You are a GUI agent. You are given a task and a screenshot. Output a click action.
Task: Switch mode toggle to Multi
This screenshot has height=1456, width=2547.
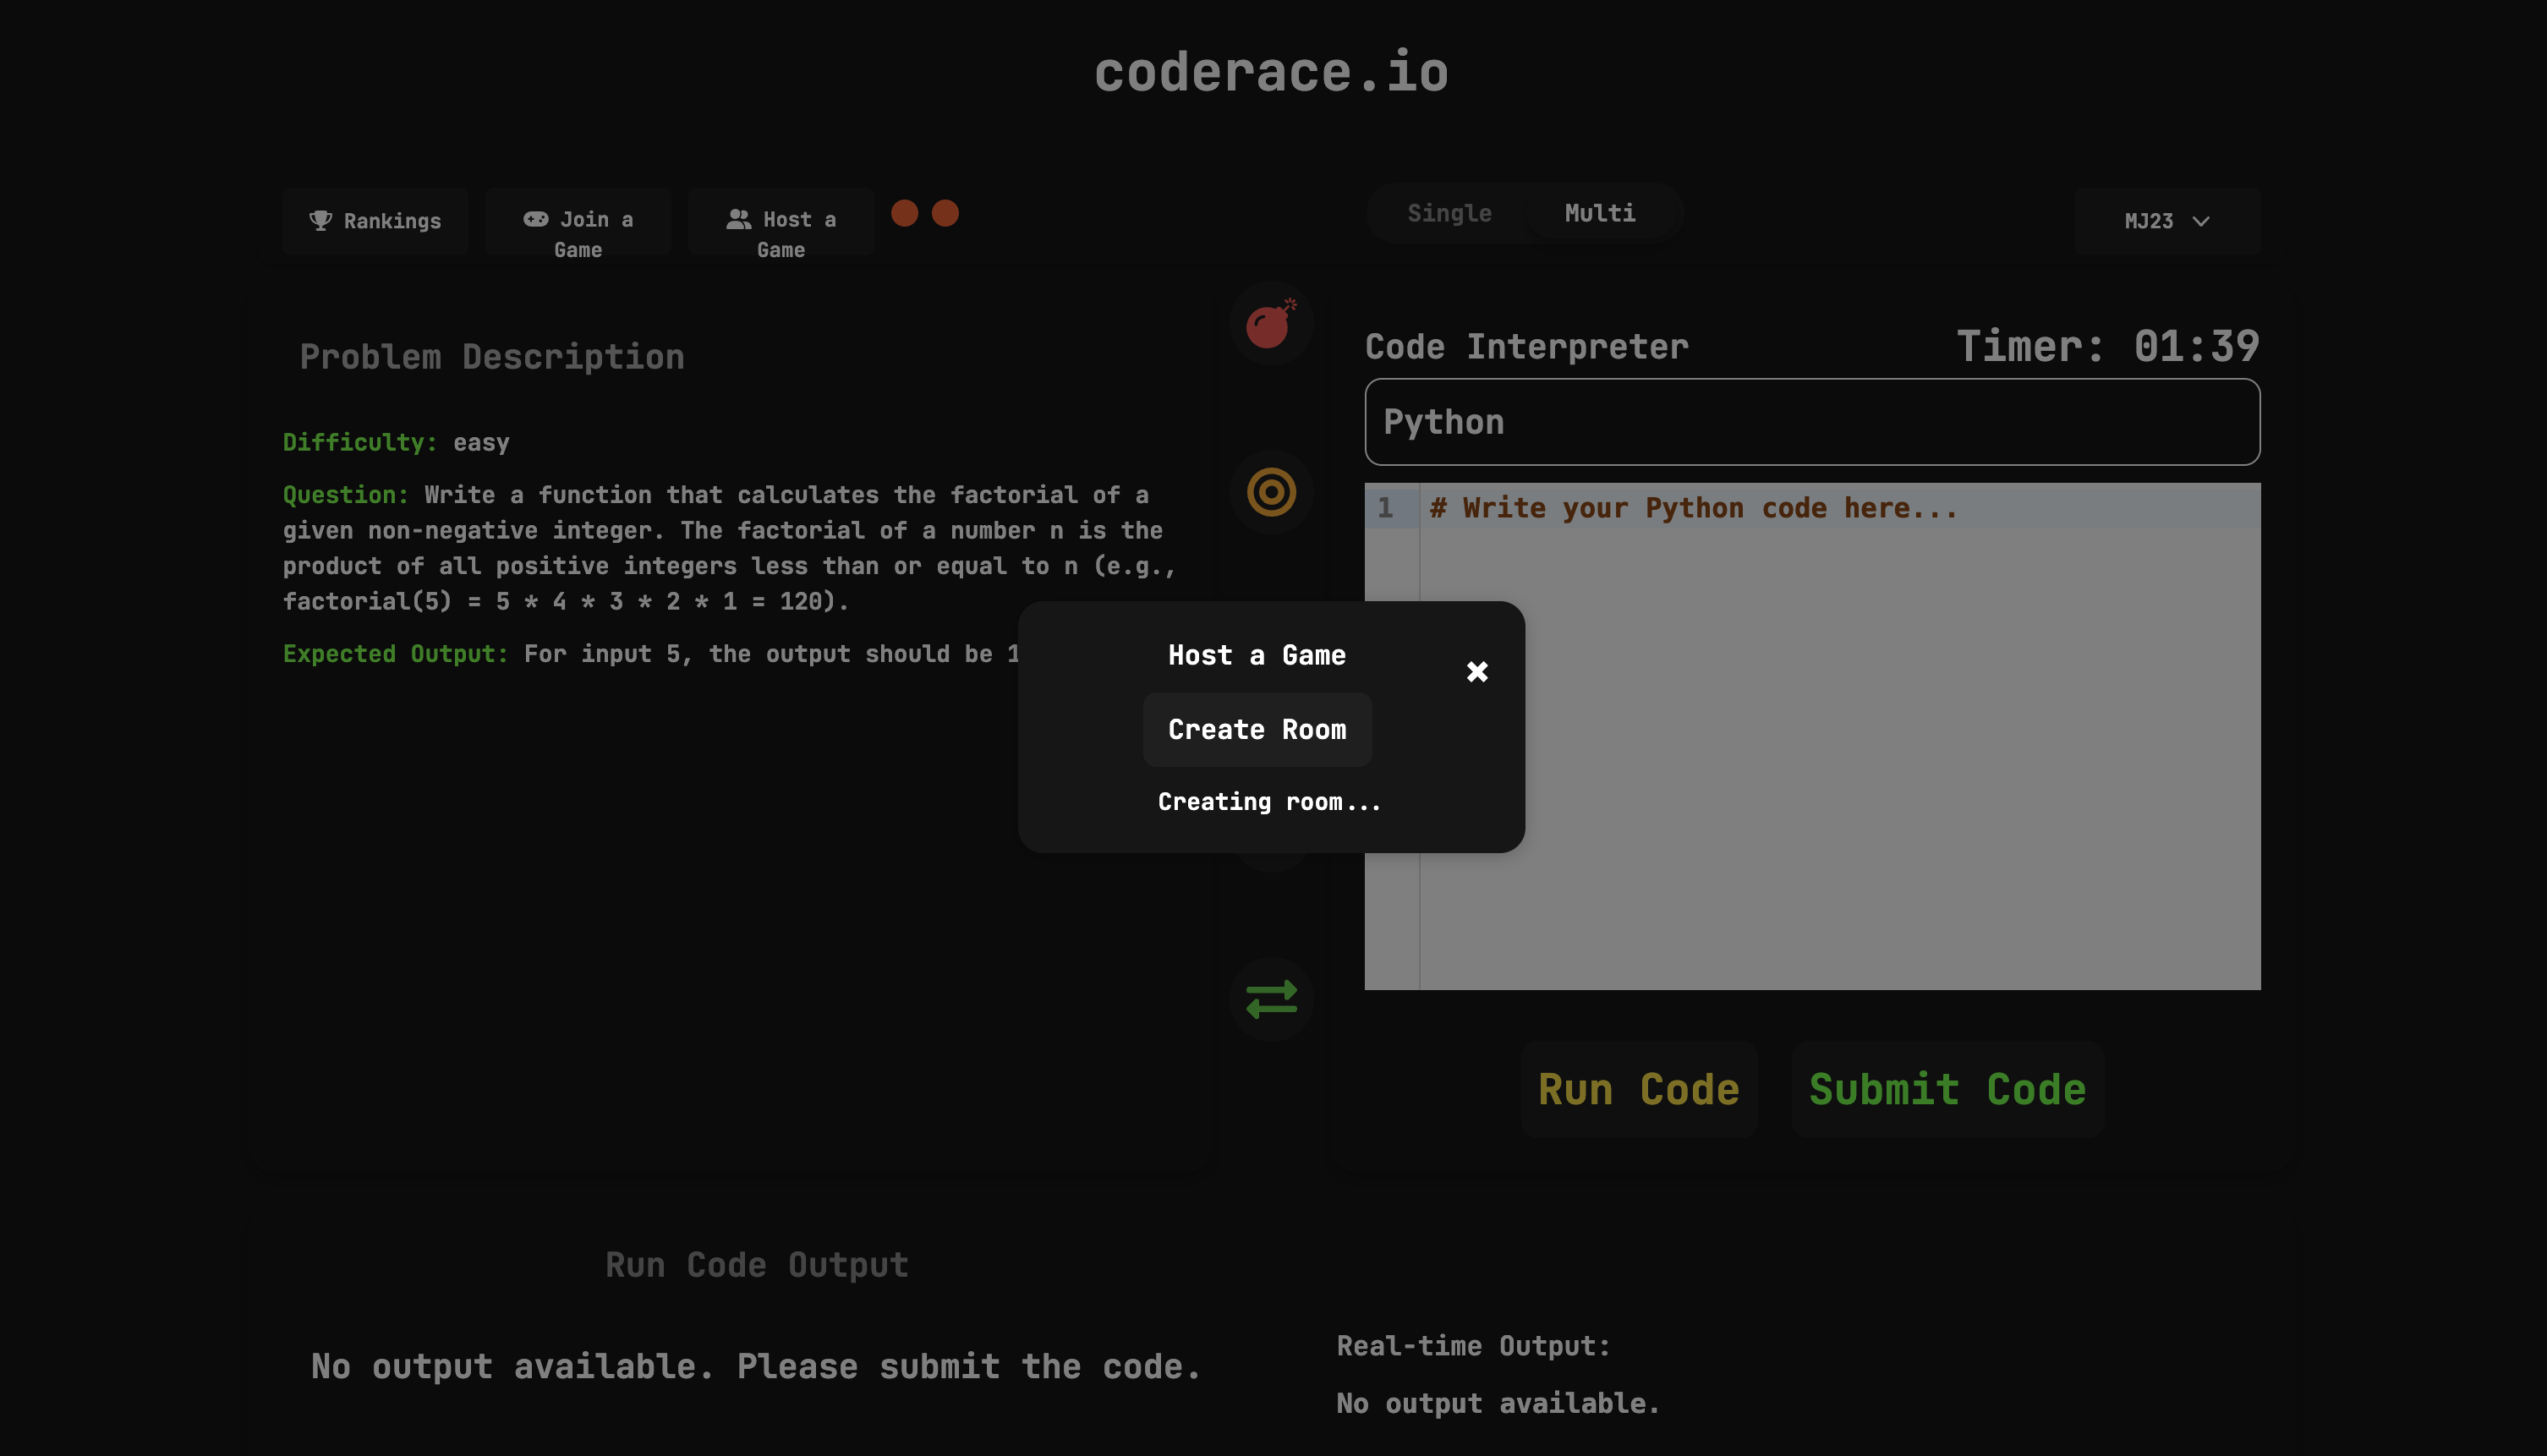(x=1599, y=213)
